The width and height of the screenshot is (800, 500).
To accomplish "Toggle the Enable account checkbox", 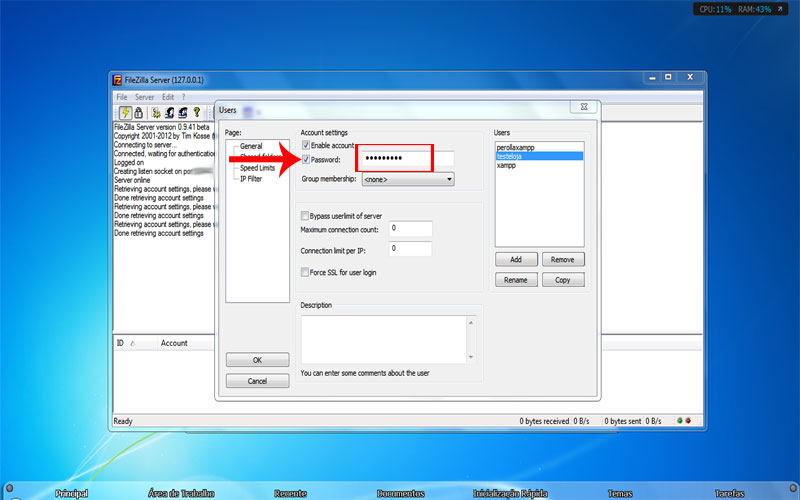I will pos(306,145).
